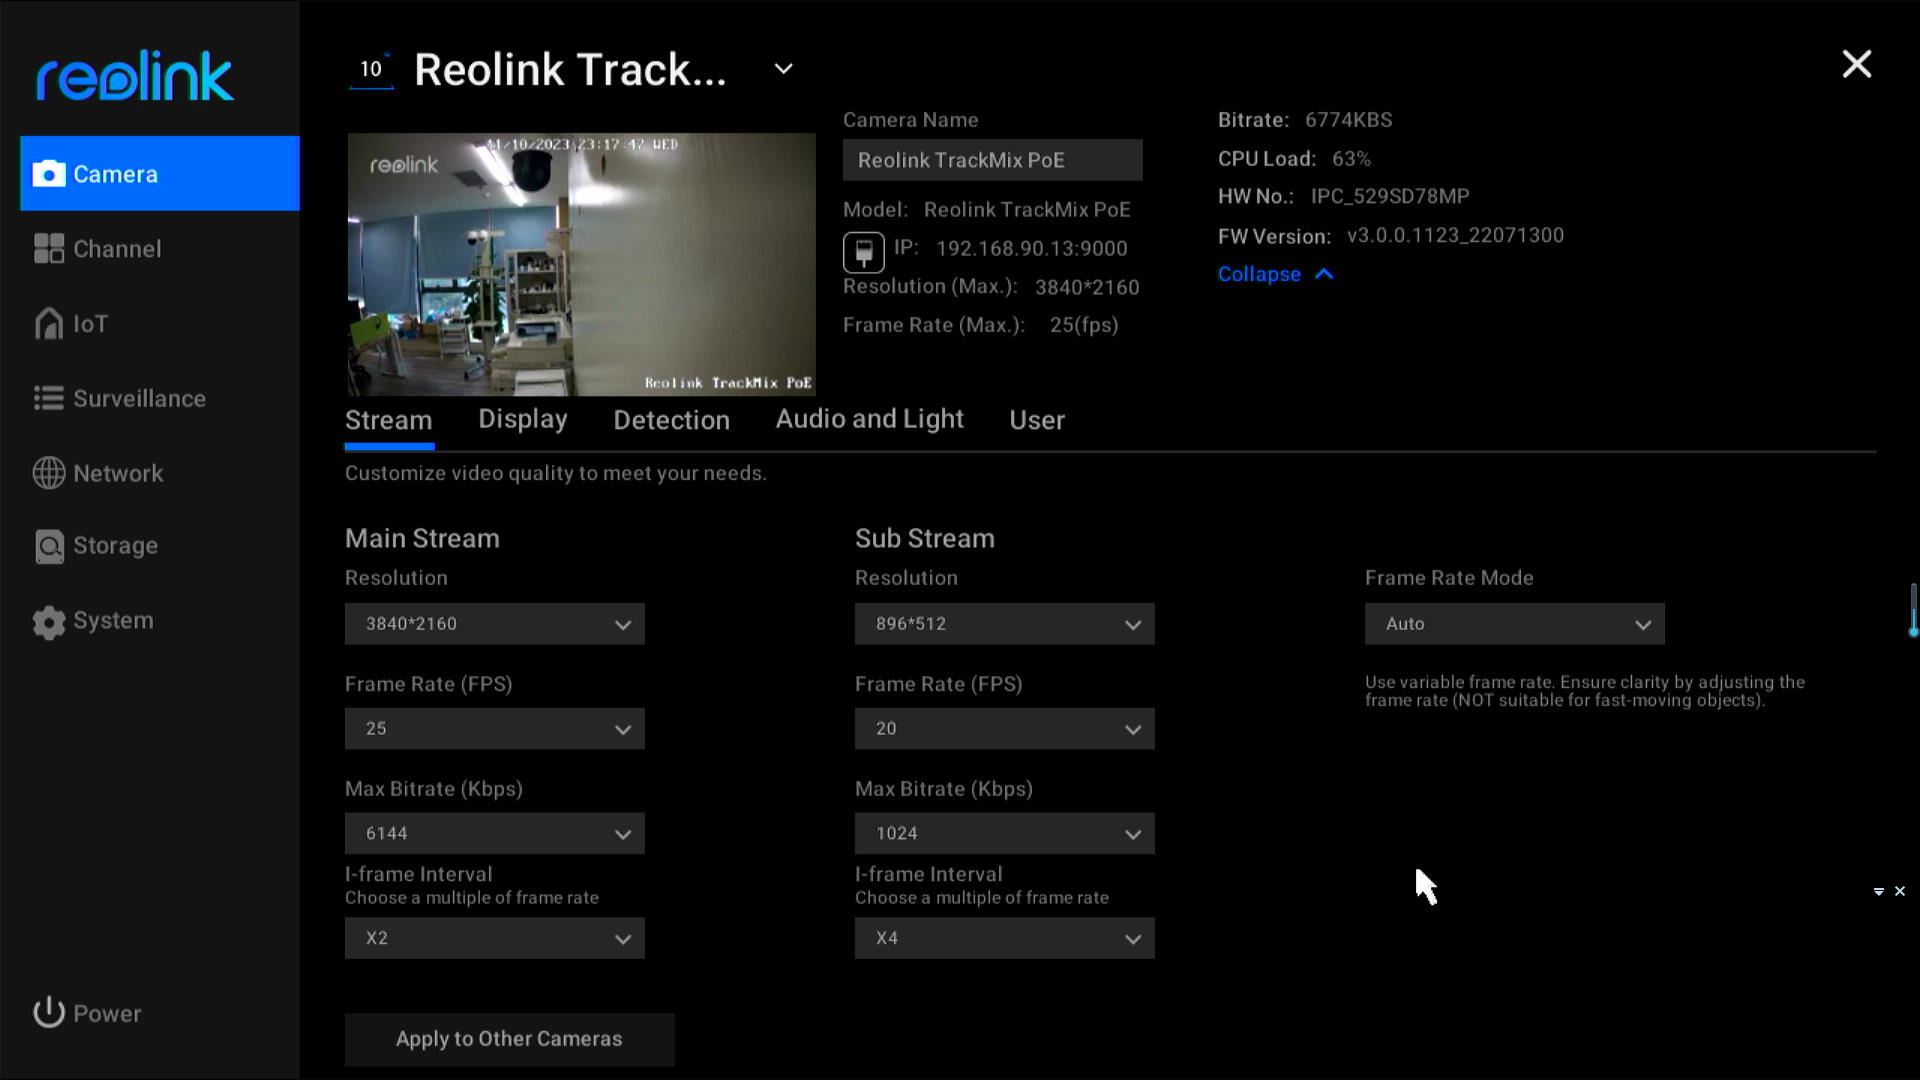Viewport: 1920px width, 1080px height.
Task: Switch to the Detection tab
Action: pos(672,420)
